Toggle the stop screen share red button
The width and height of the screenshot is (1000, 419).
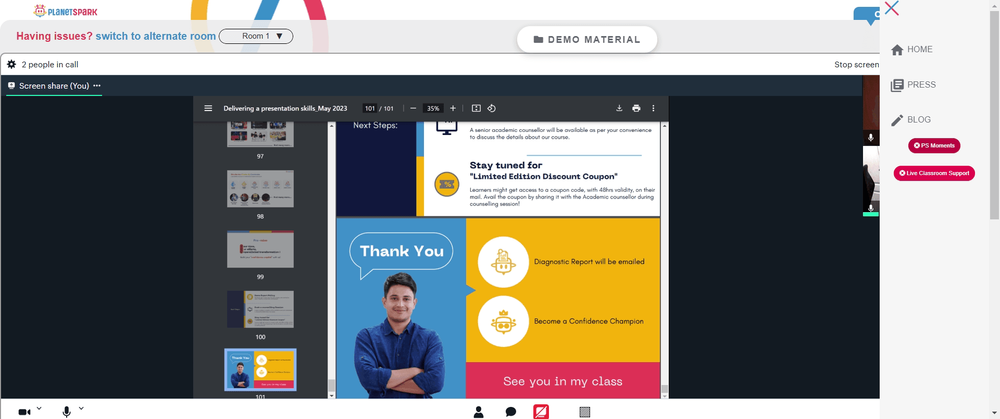(541, 412)
